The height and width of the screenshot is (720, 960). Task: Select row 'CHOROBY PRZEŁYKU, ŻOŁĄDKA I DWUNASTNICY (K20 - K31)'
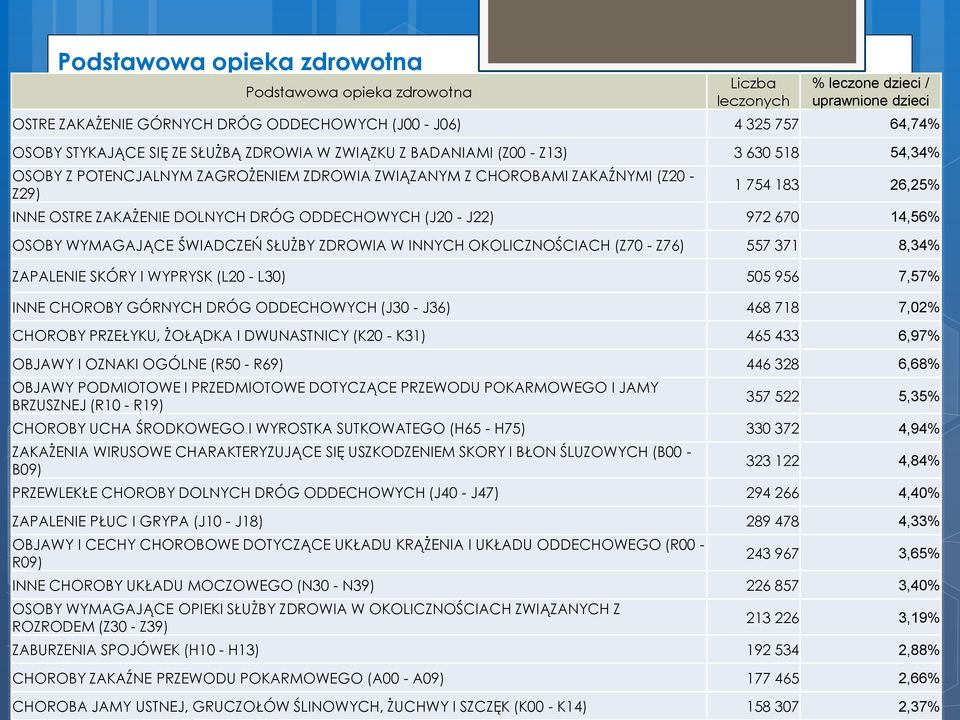point(476,336)
